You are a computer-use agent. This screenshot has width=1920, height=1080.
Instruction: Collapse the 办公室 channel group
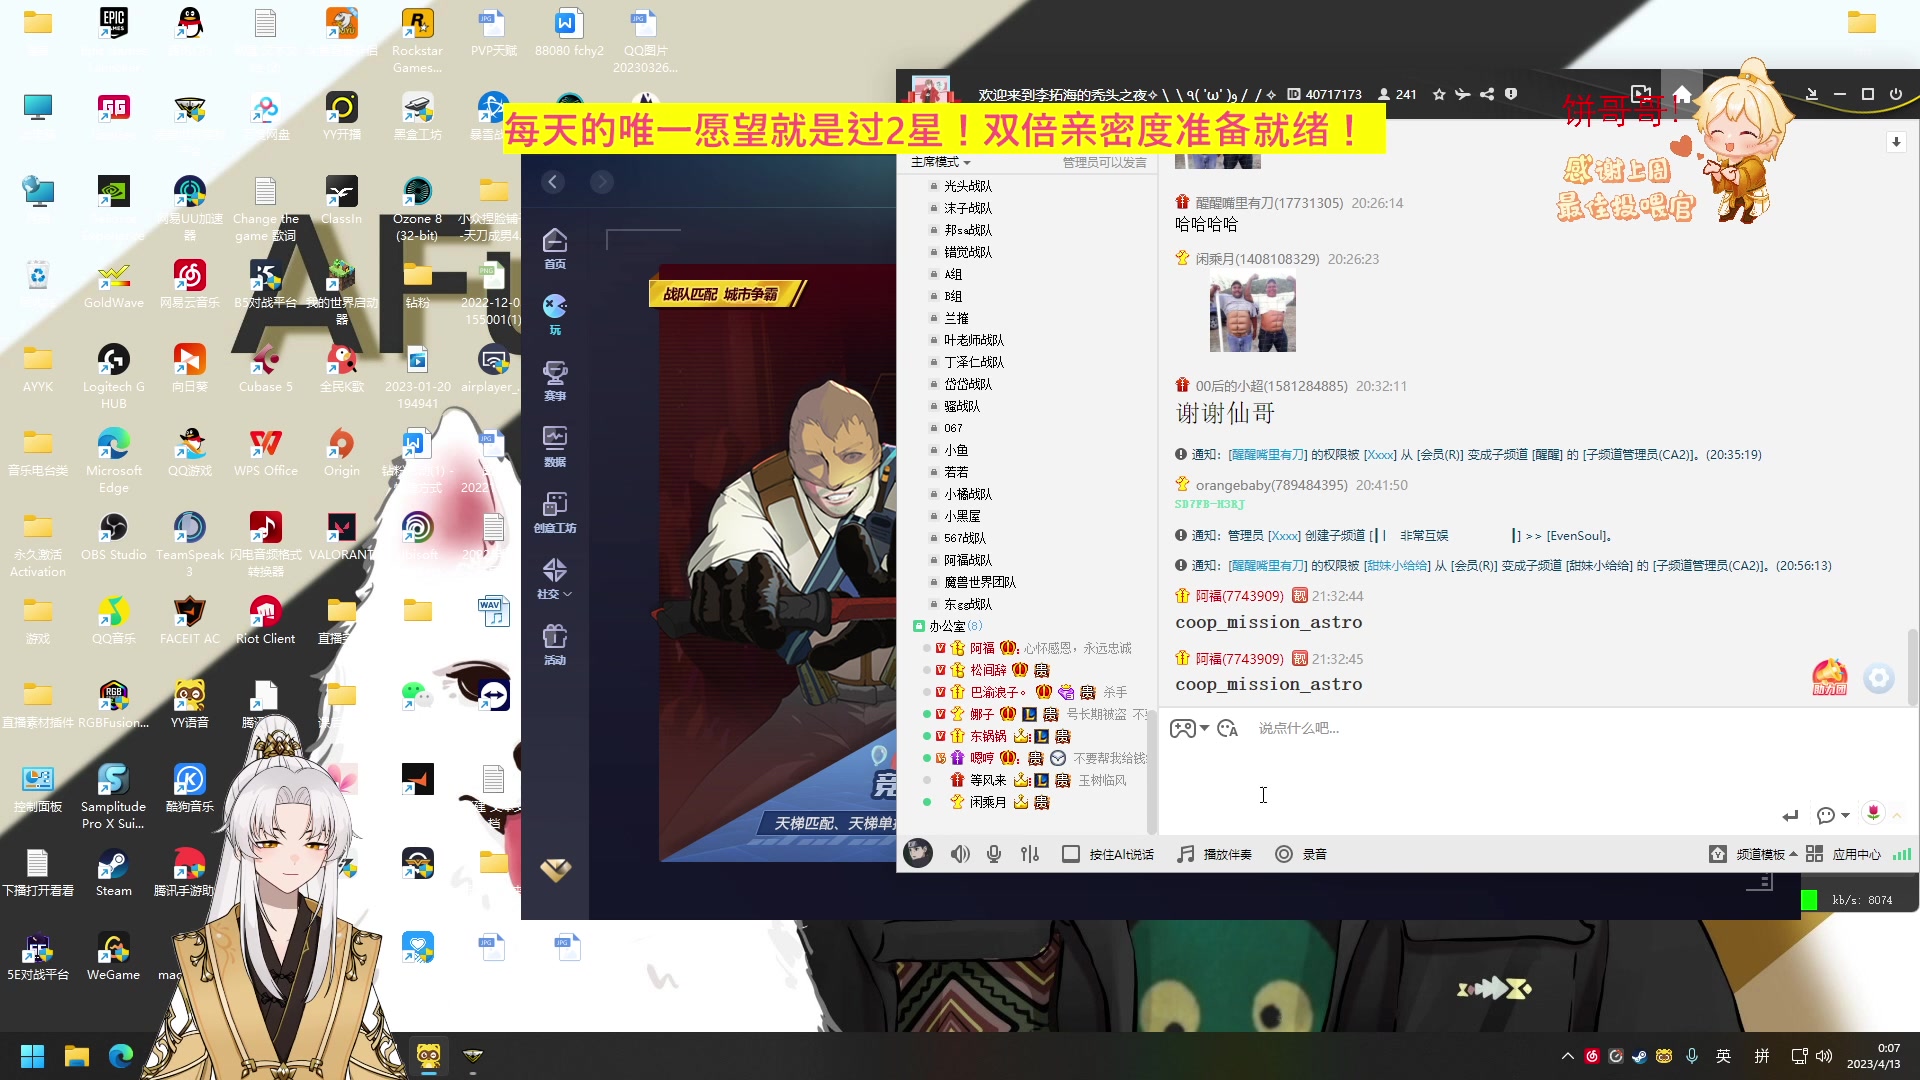[x=918, y=626]
